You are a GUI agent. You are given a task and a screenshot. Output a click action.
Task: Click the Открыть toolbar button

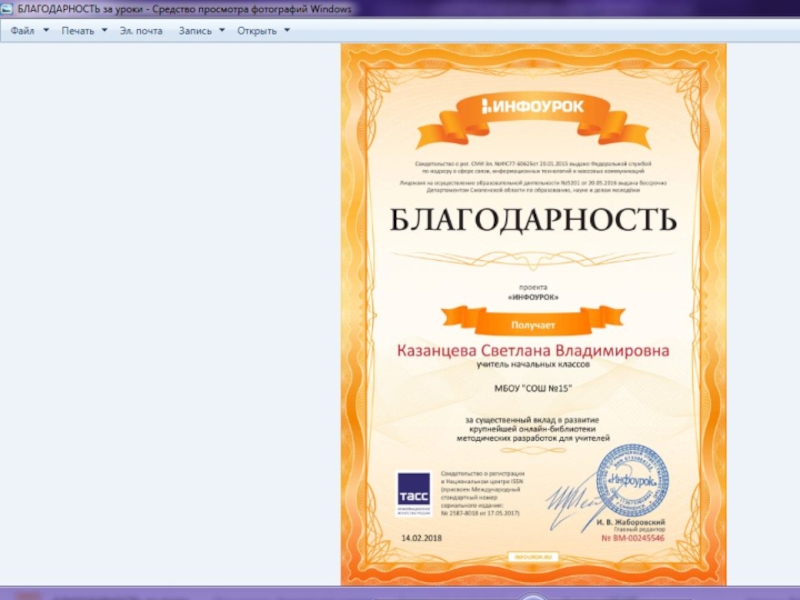pos(257,30)
